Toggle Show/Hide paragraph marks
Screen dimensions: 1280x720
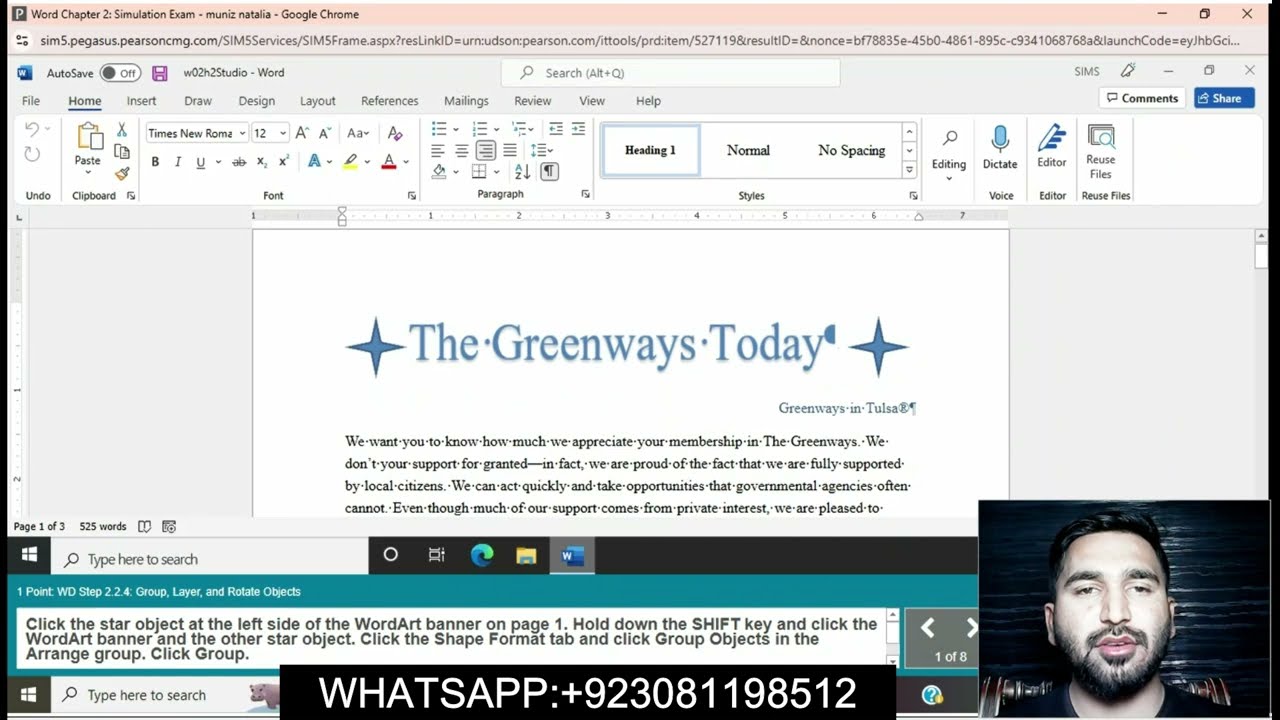[x=549, y=172]
